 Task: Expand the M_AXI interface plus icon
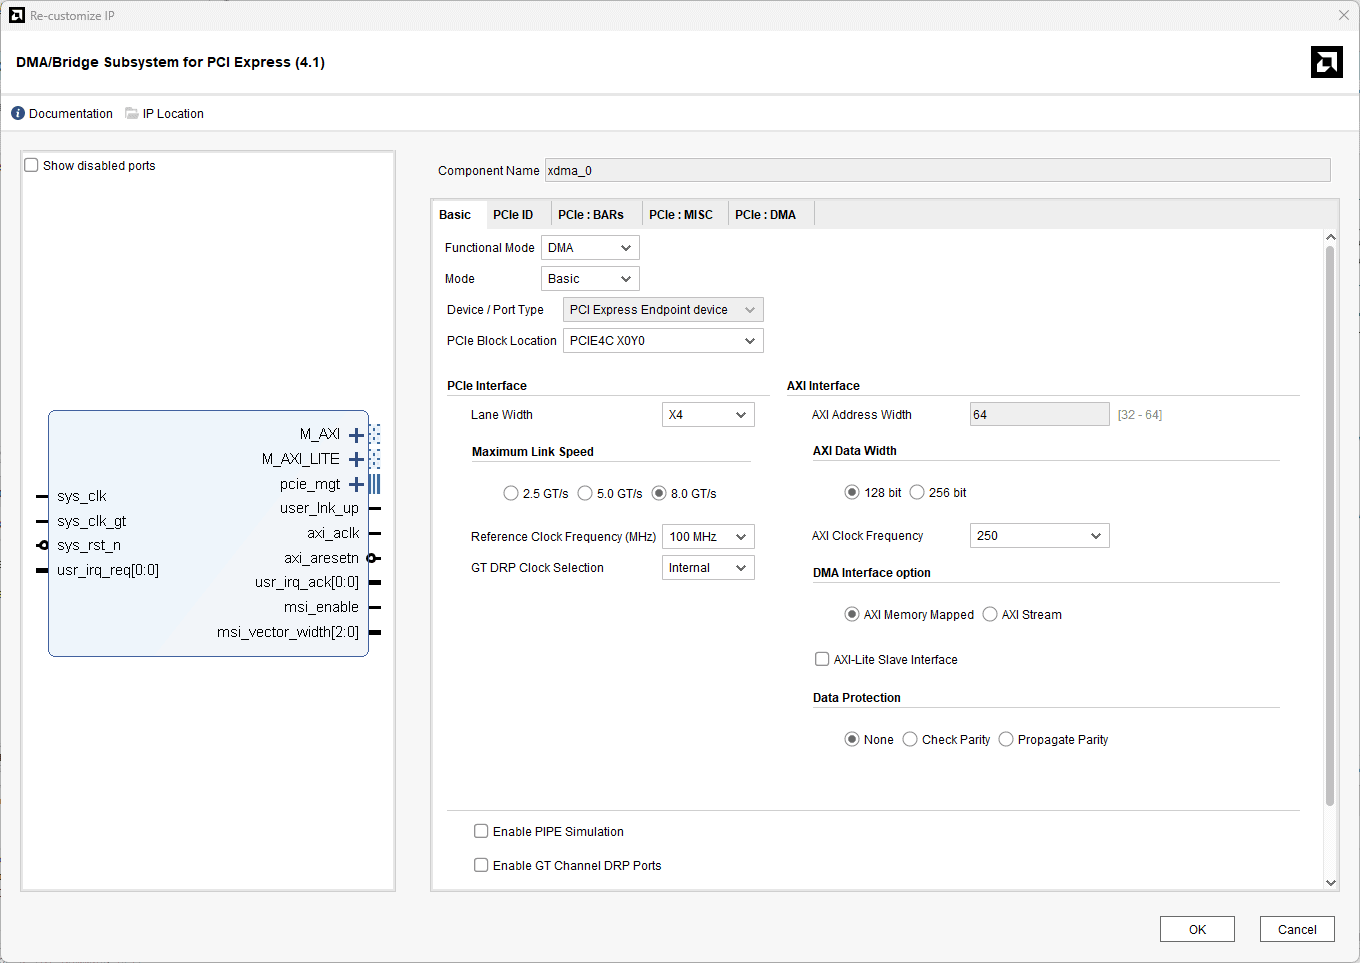pyautogui.click(x=356, y=435)
